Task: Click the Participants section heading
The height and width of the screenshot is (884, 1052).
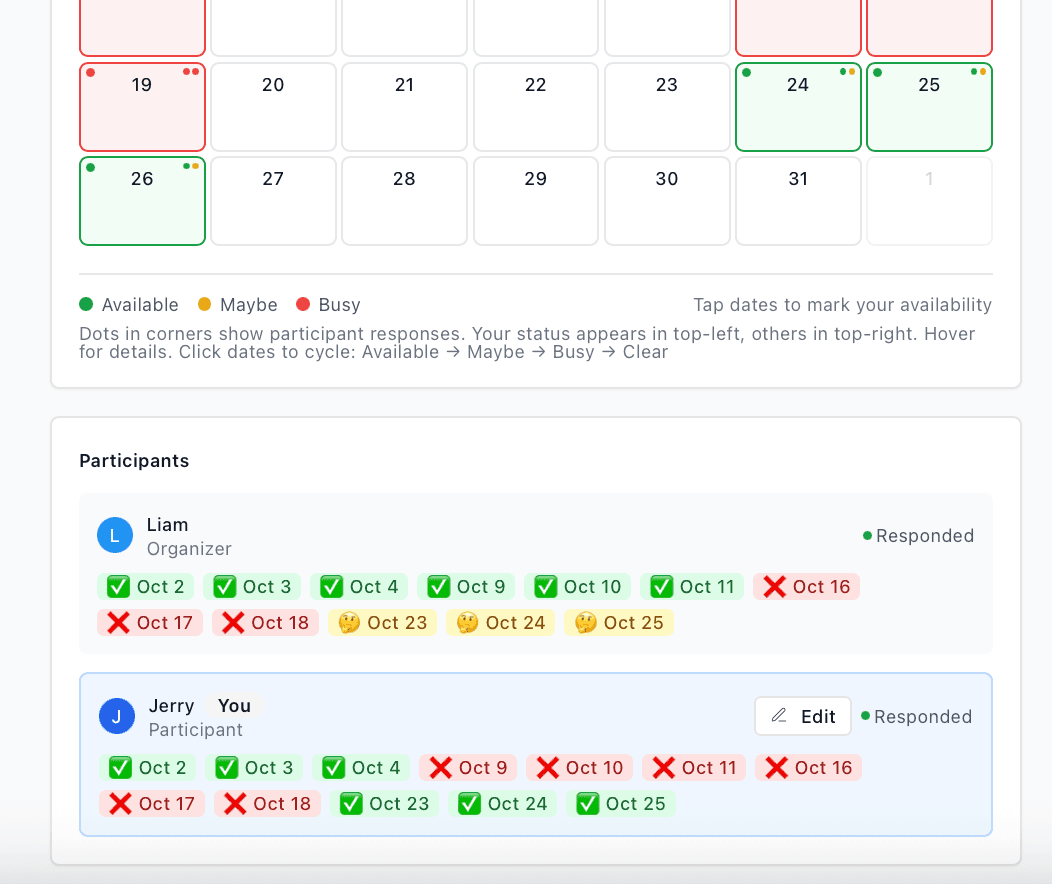Action: 134,461
